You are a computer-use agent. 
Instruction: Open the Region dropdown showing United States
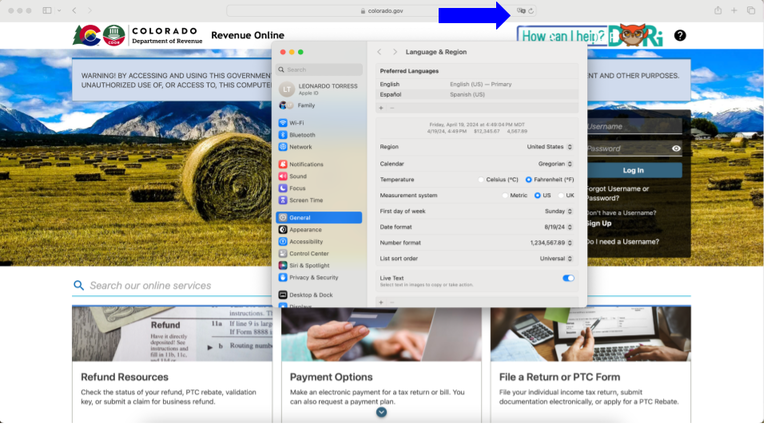point(549,147)
